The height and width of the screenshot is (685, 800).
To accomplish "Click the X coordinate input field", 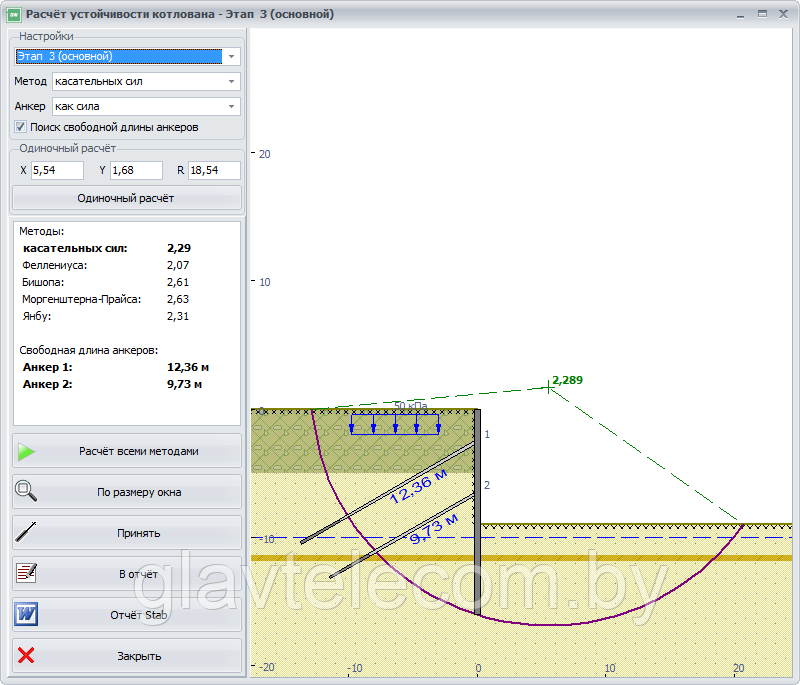I will click(57, 170).
